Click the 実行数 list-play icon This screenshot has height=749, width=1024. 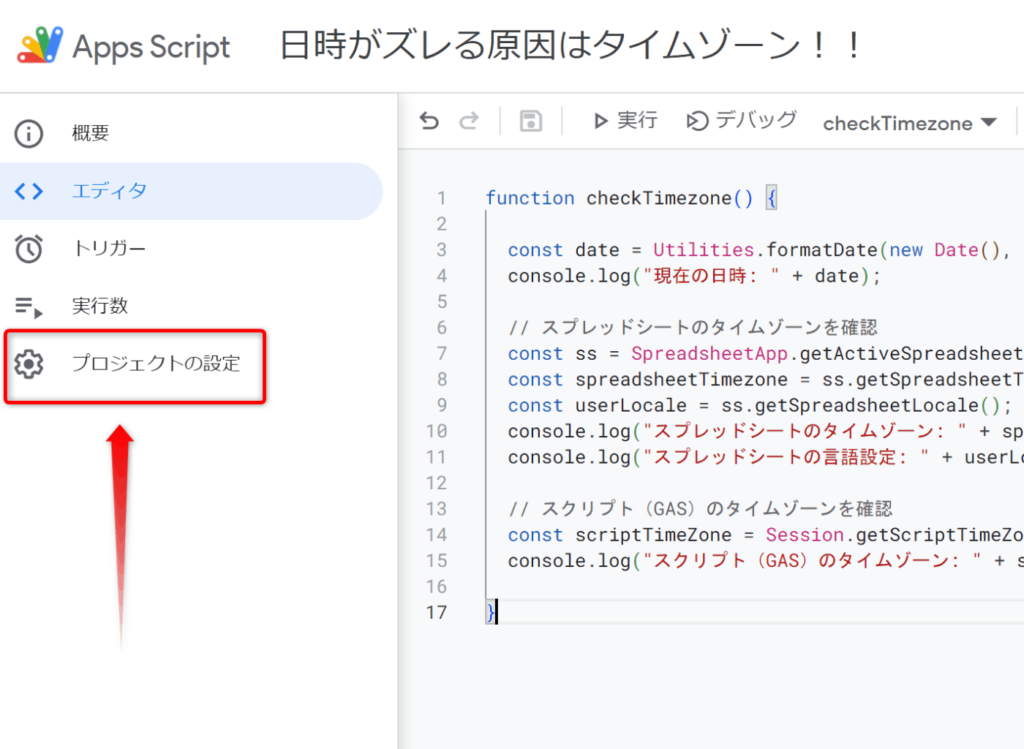click(x=29, y=306)
